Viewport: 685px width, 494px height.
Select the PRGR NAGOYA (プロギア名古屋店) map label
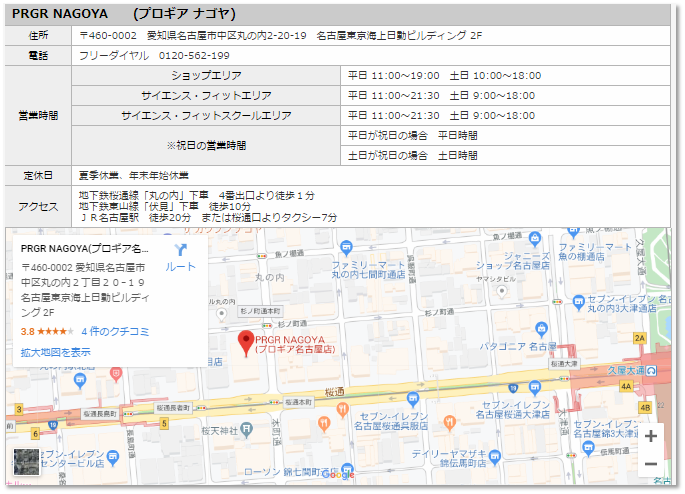pyautogui.click(x=295, y=344)
